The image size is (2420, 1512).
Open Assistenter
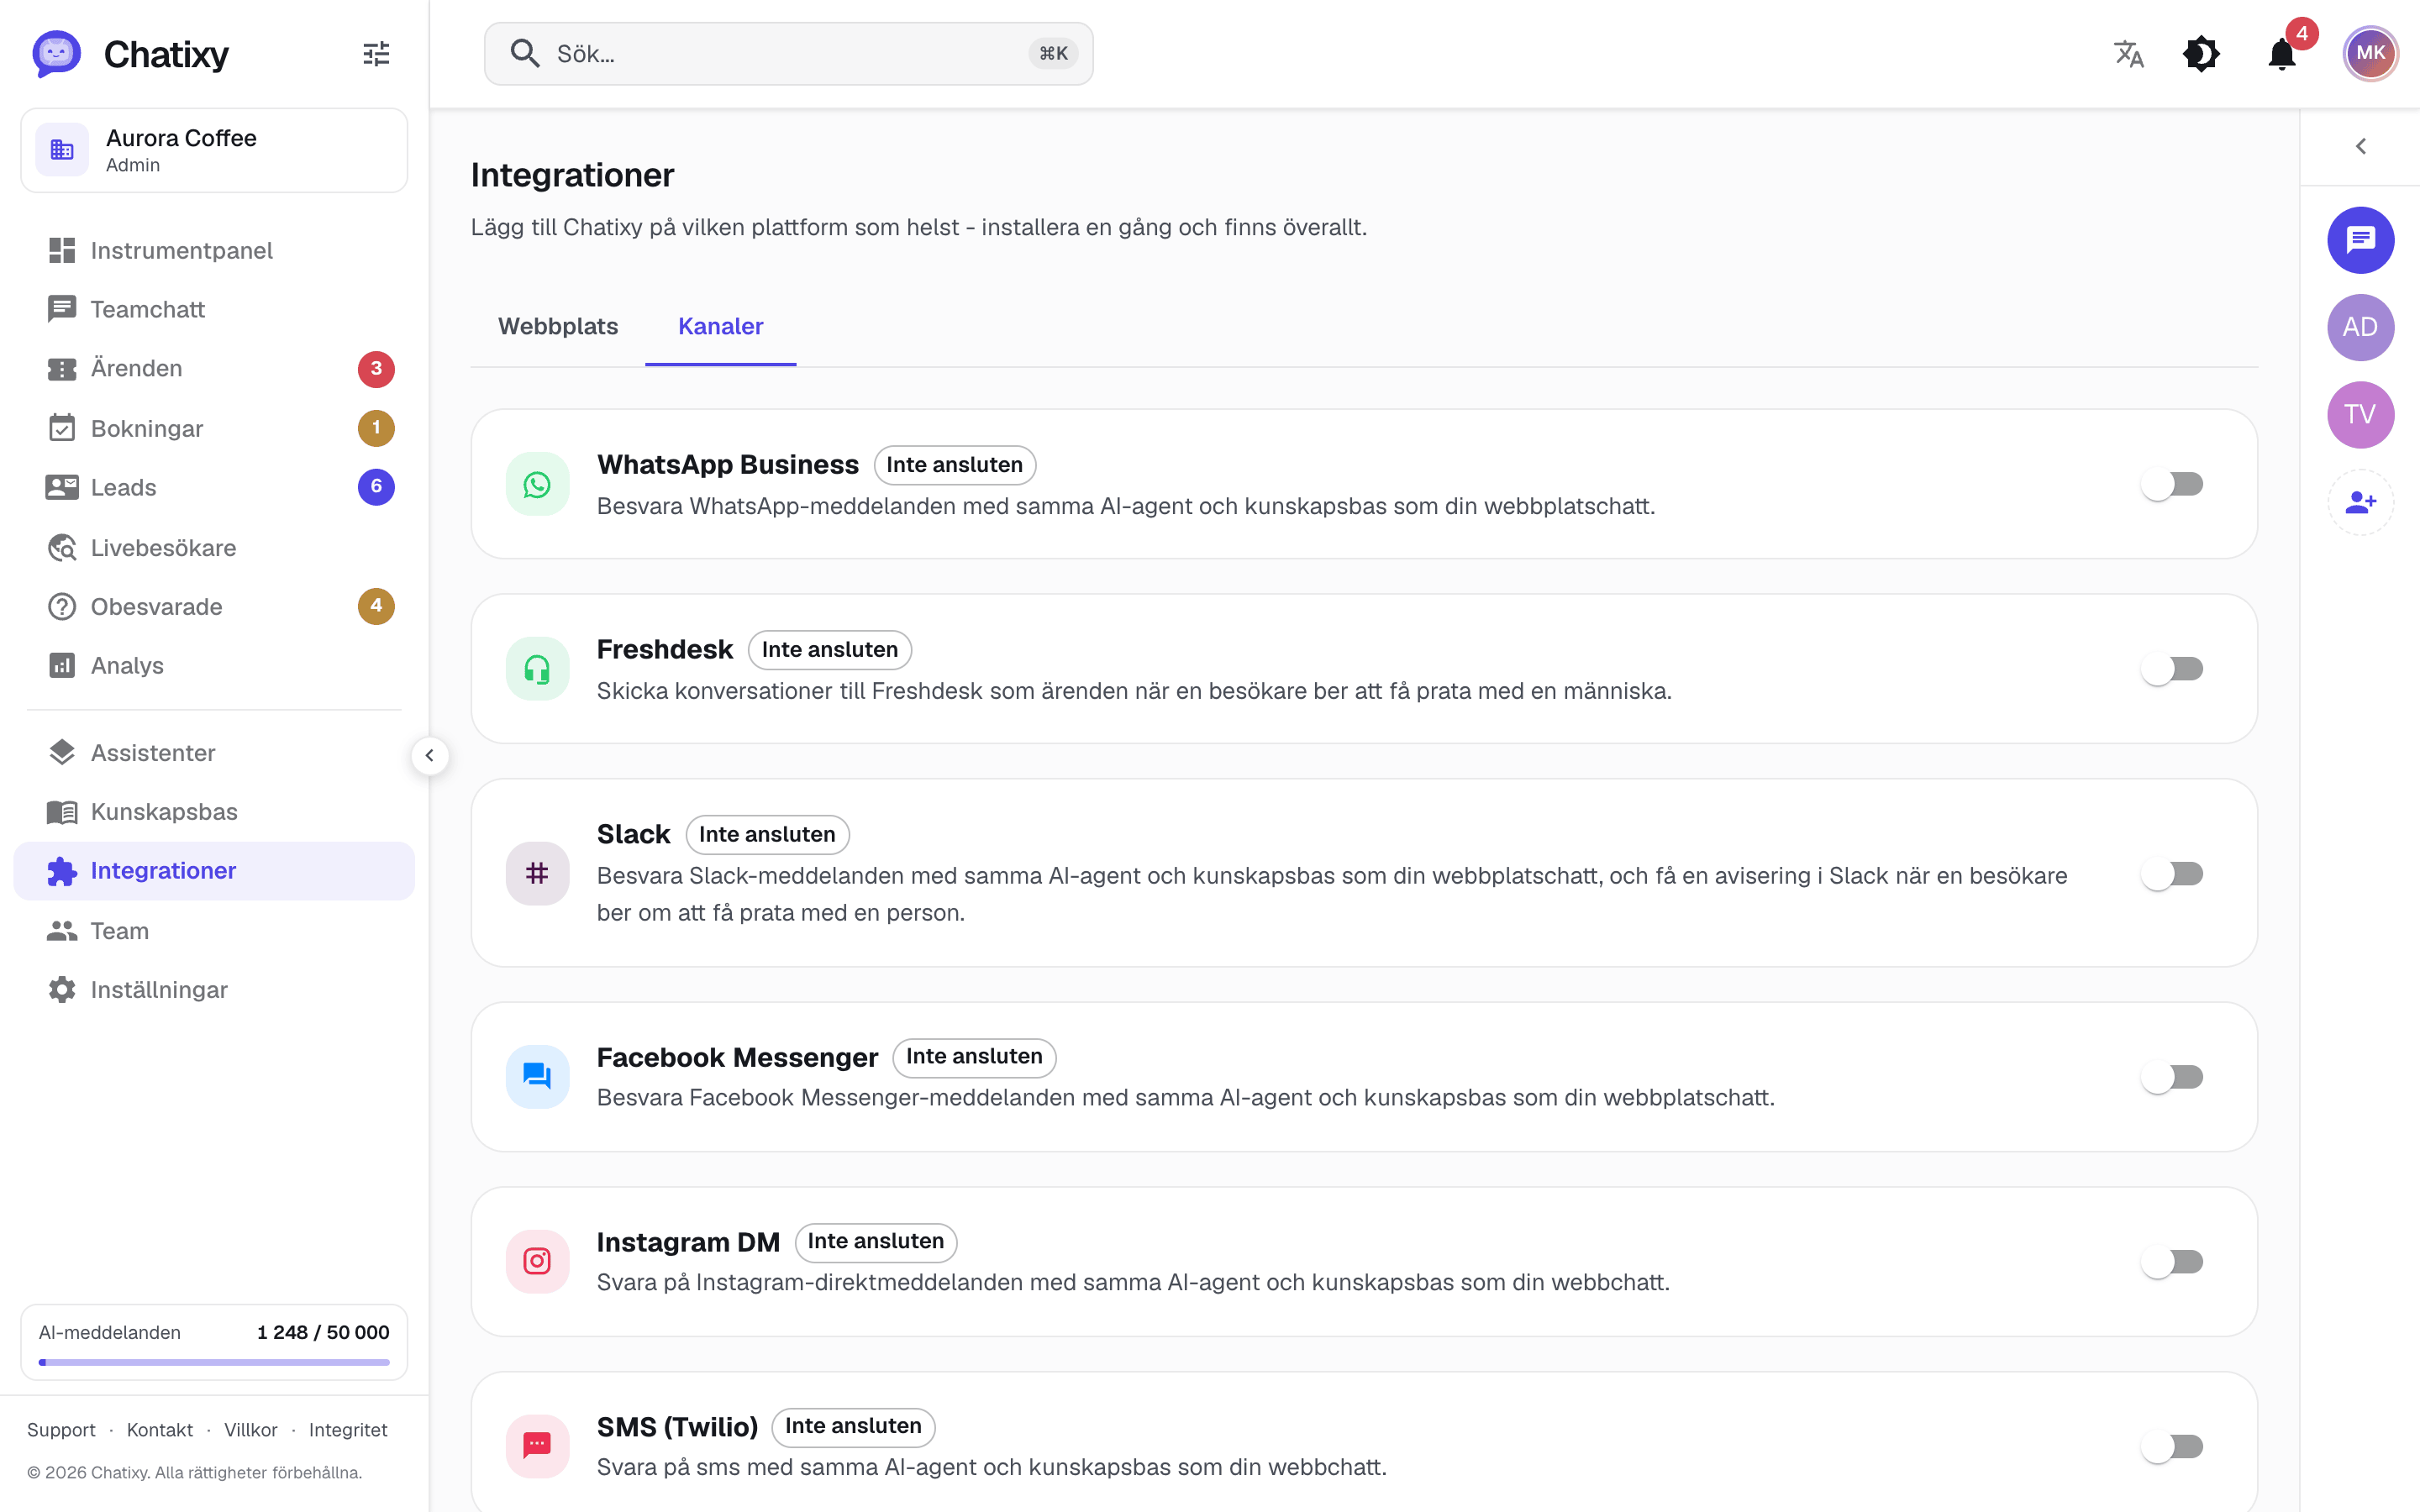click(214, 752)
